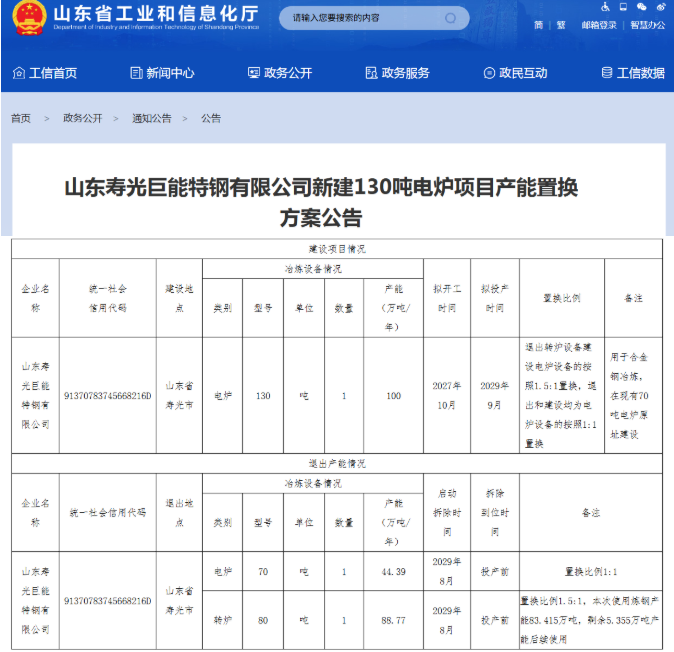Viewport: 674px width, 652px height.
Task: Click the site title 山东省工业和信息化厅
Action: coord(156,14)
